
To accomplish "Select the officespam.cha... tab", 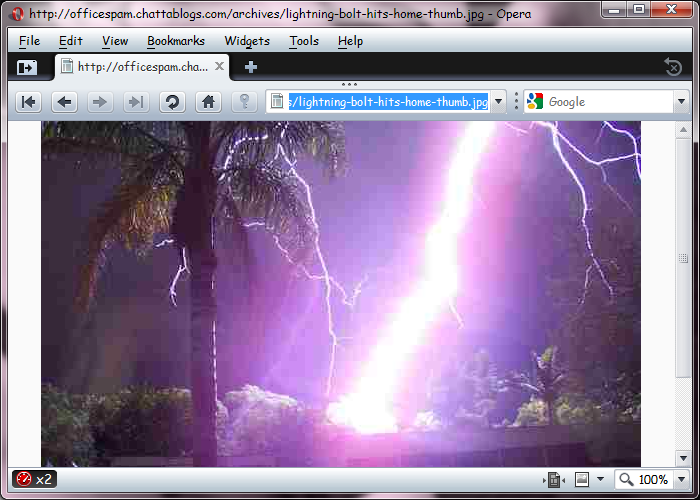I will (x=142, y=67).
